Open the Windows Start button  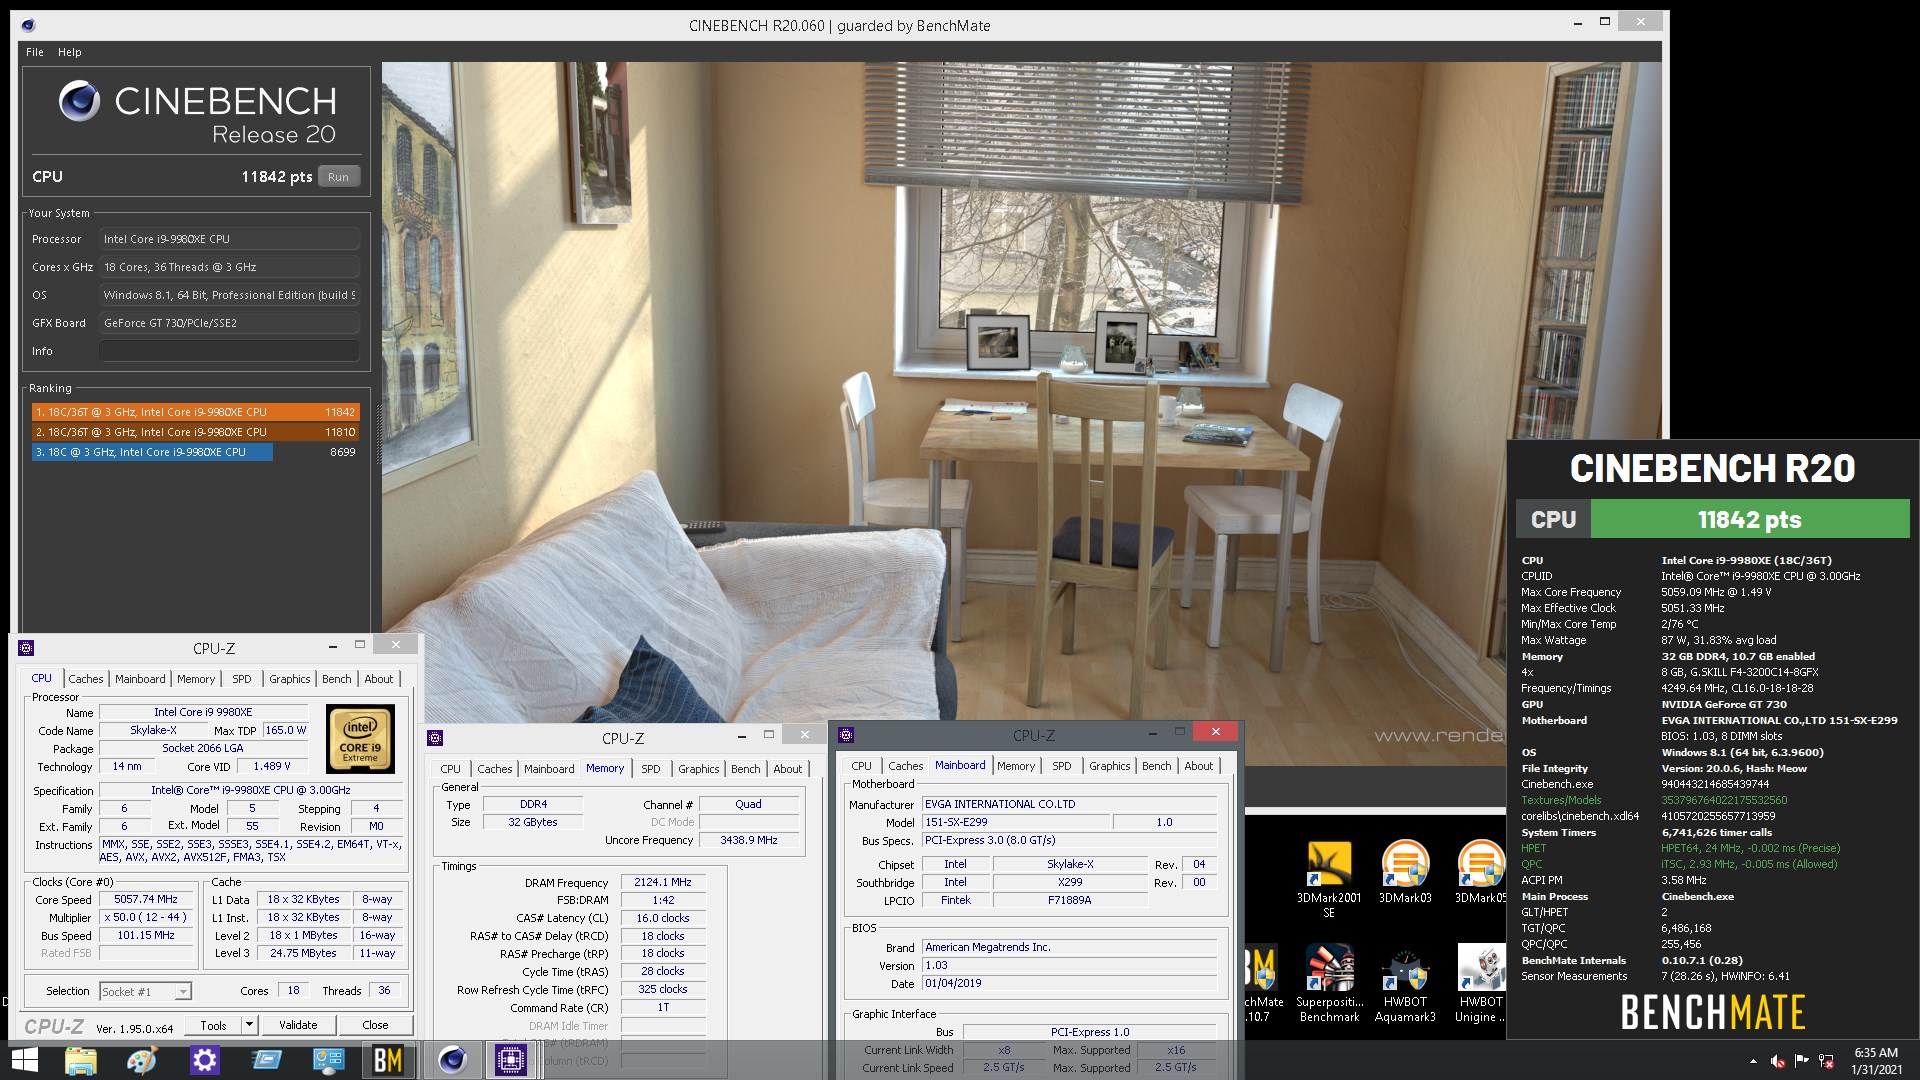tap(24, 1060)
